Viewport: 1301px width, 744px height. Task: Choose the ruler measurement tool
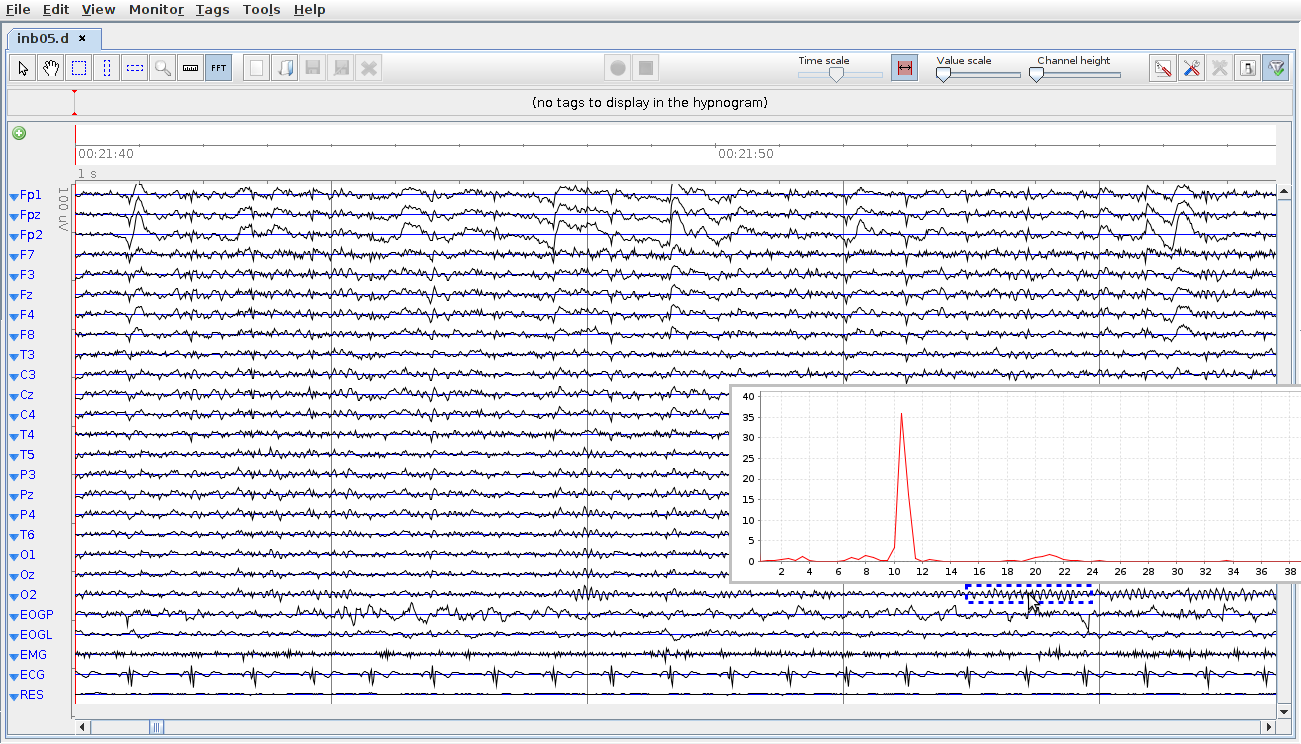click(191, 68)
